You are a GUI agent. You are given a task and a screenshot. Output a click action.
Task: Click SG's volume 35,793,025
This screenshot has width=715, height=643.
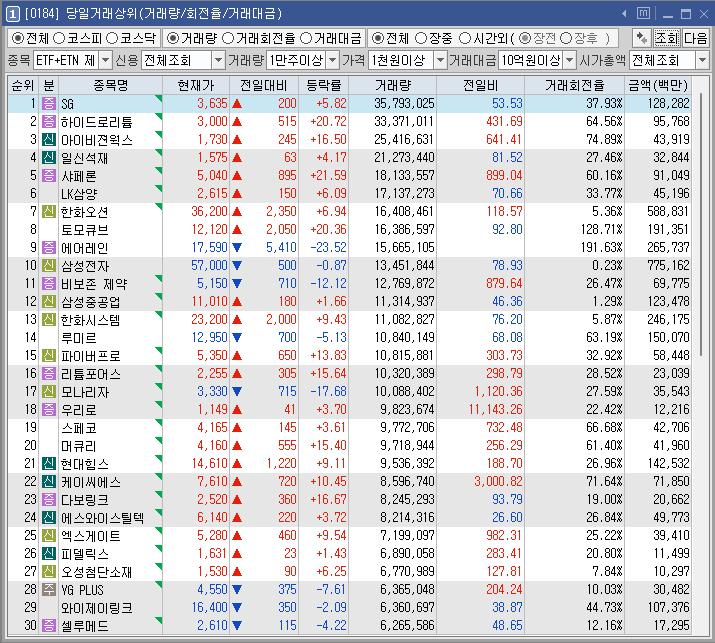click(x=404, y=104)
